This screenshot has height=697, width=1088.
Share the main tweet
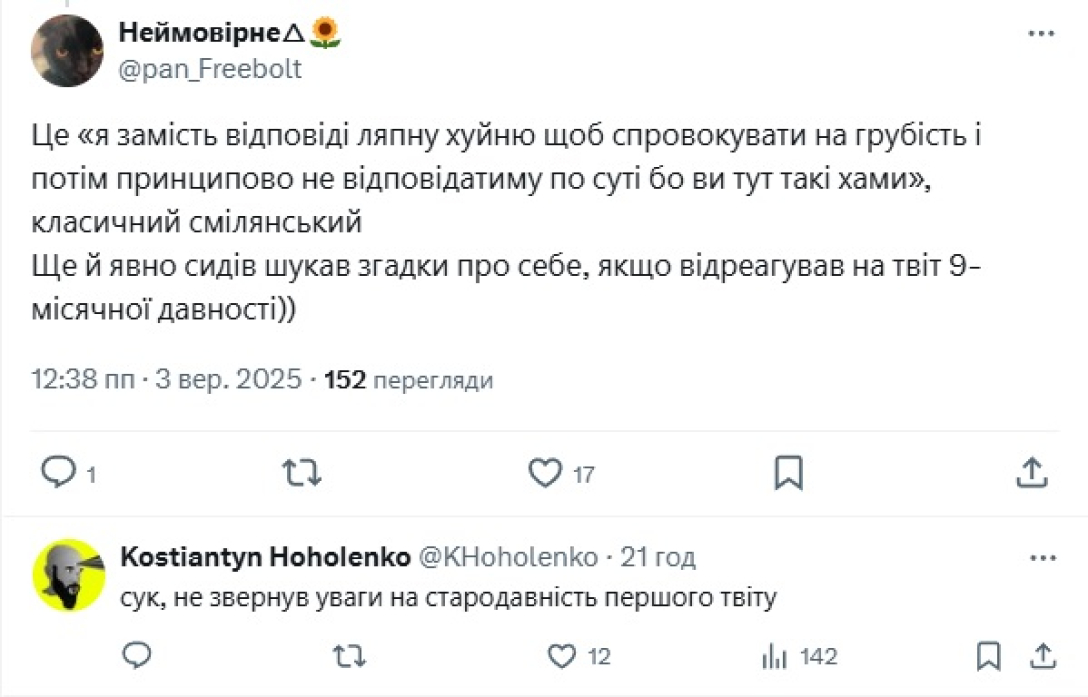coord(1032,472)
